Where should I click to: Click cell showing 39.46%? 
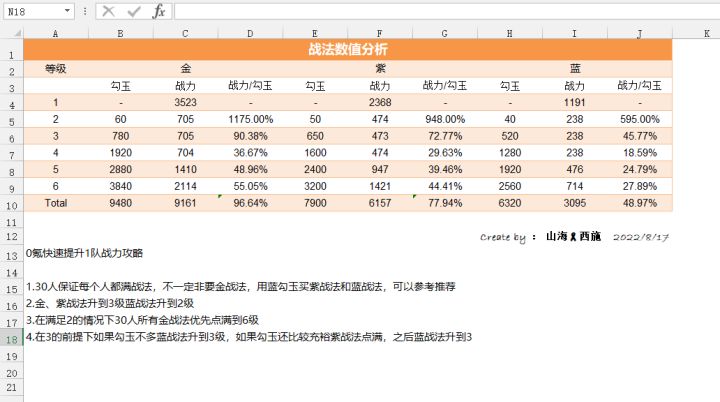pos(444,170)
